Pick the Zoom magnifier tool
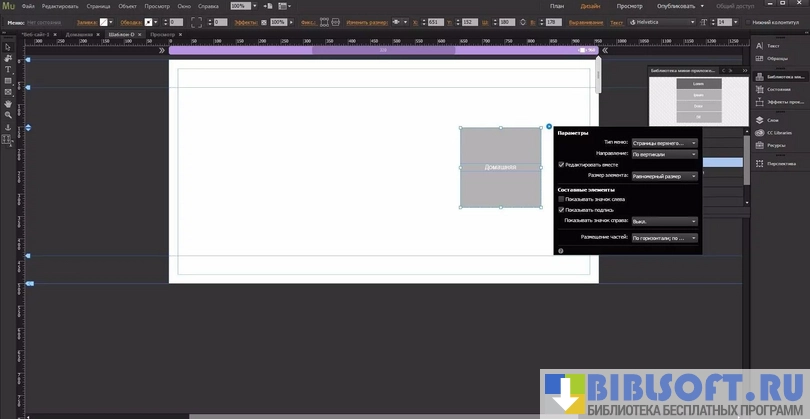The height and width of the screenshot is (419, 810). point(8,115)
